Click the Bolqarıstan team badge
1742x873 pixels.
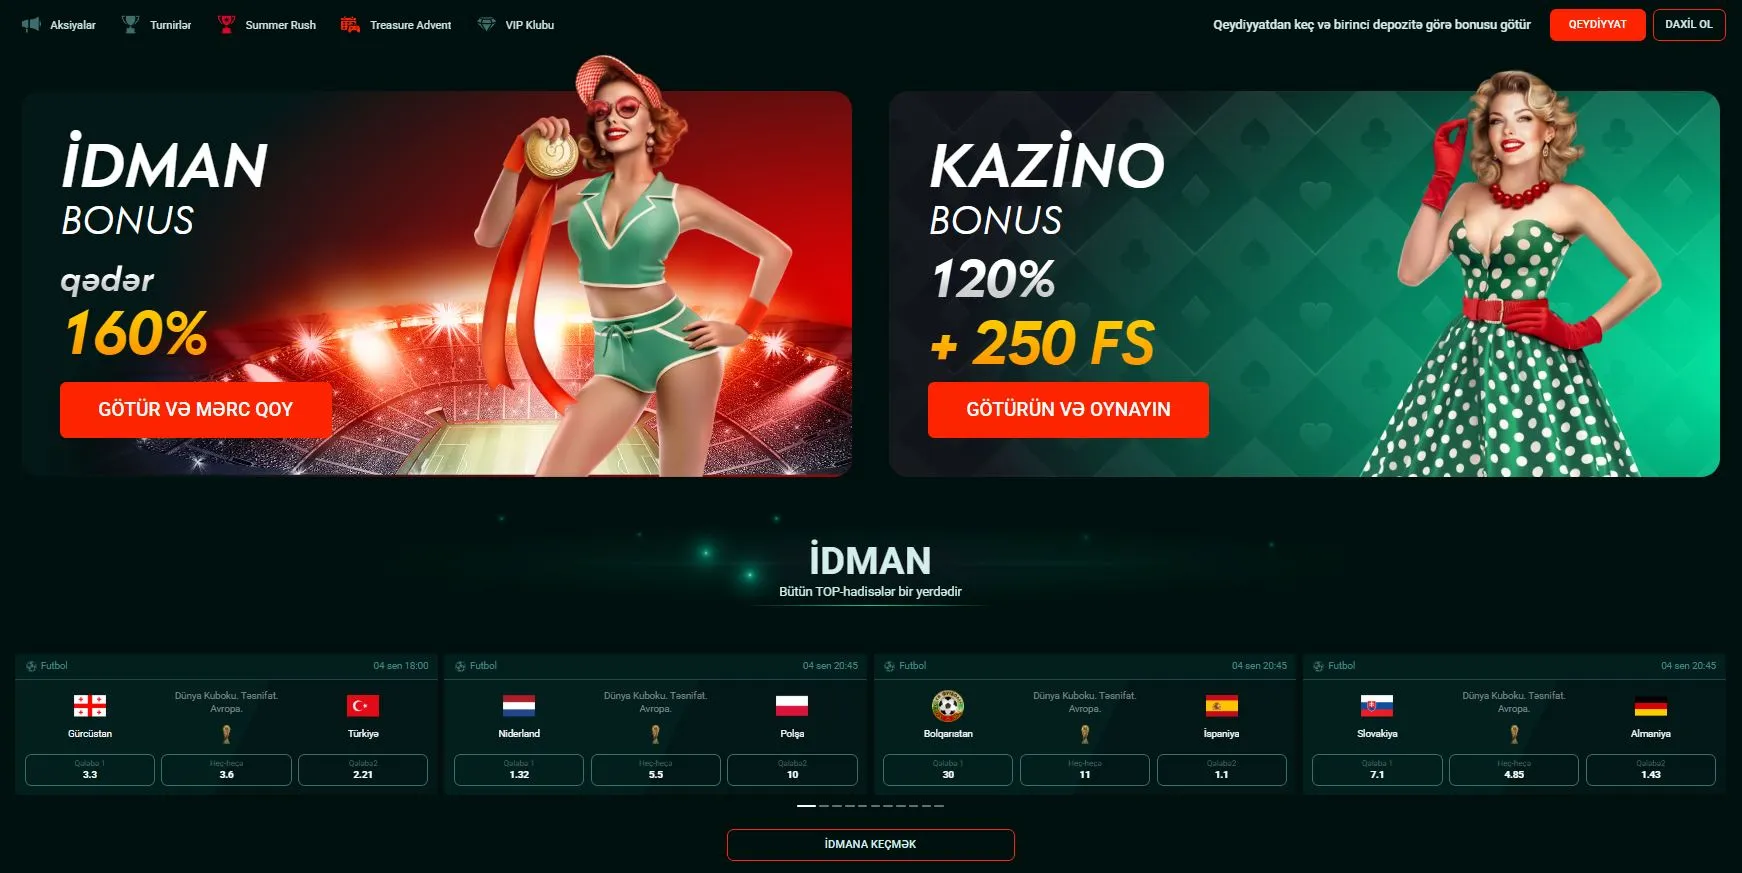click(948, 706)
